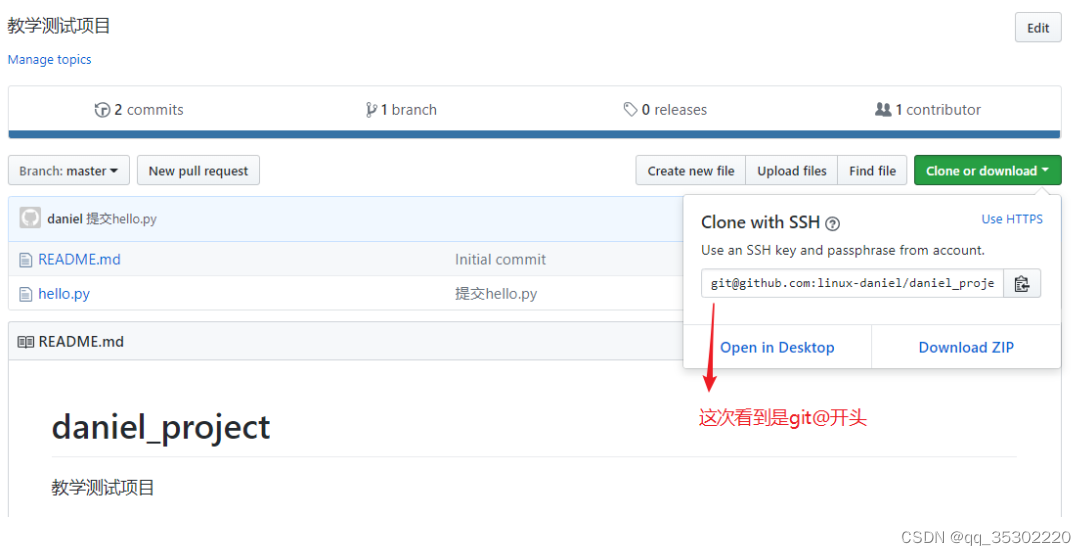Screen dimensions: 1086x555
Task: Click Create new file button
Action: (691, 170)
